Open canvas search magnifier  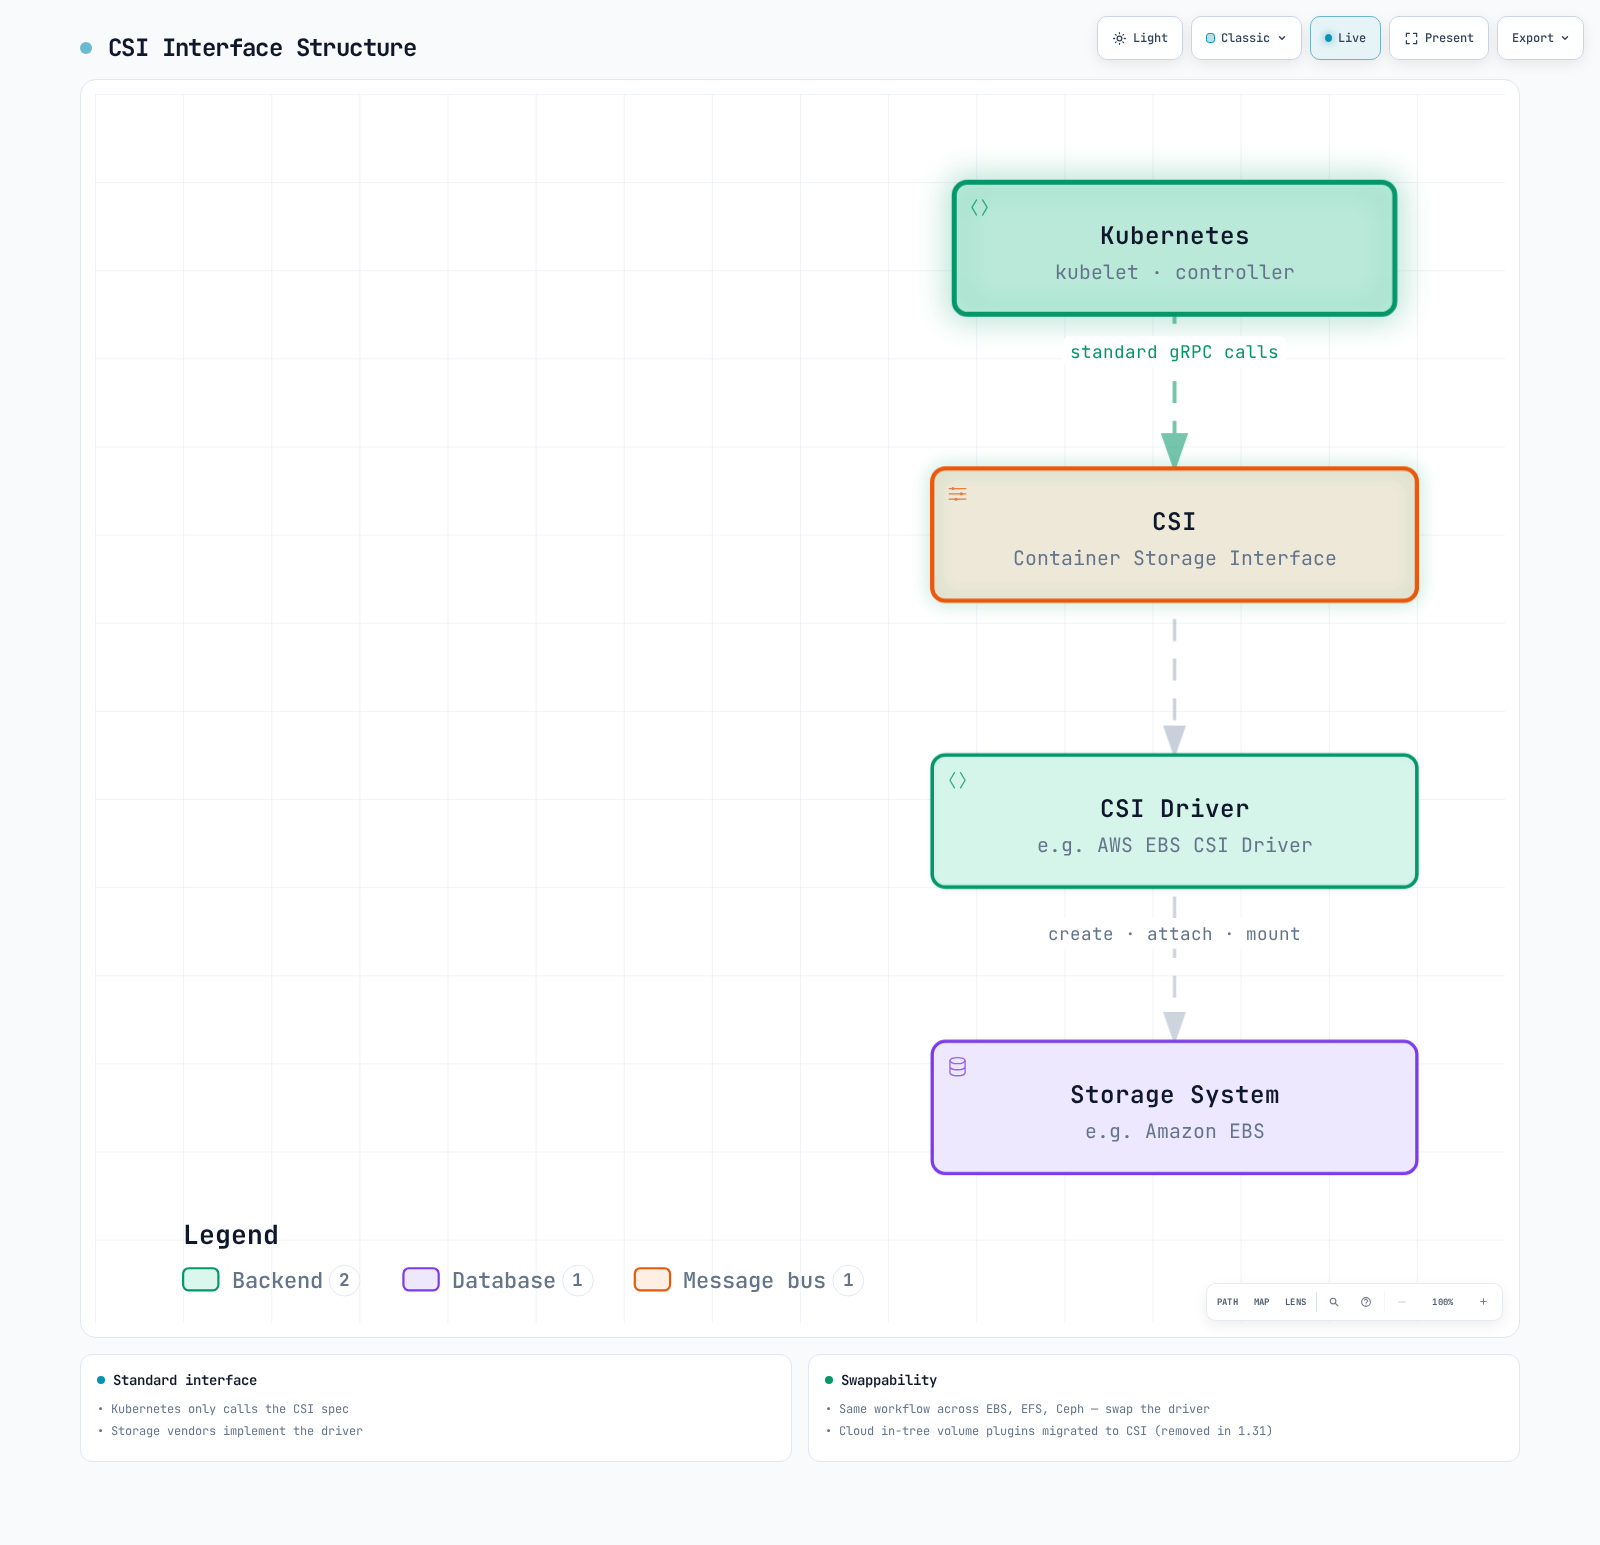coord(1333,1302)
